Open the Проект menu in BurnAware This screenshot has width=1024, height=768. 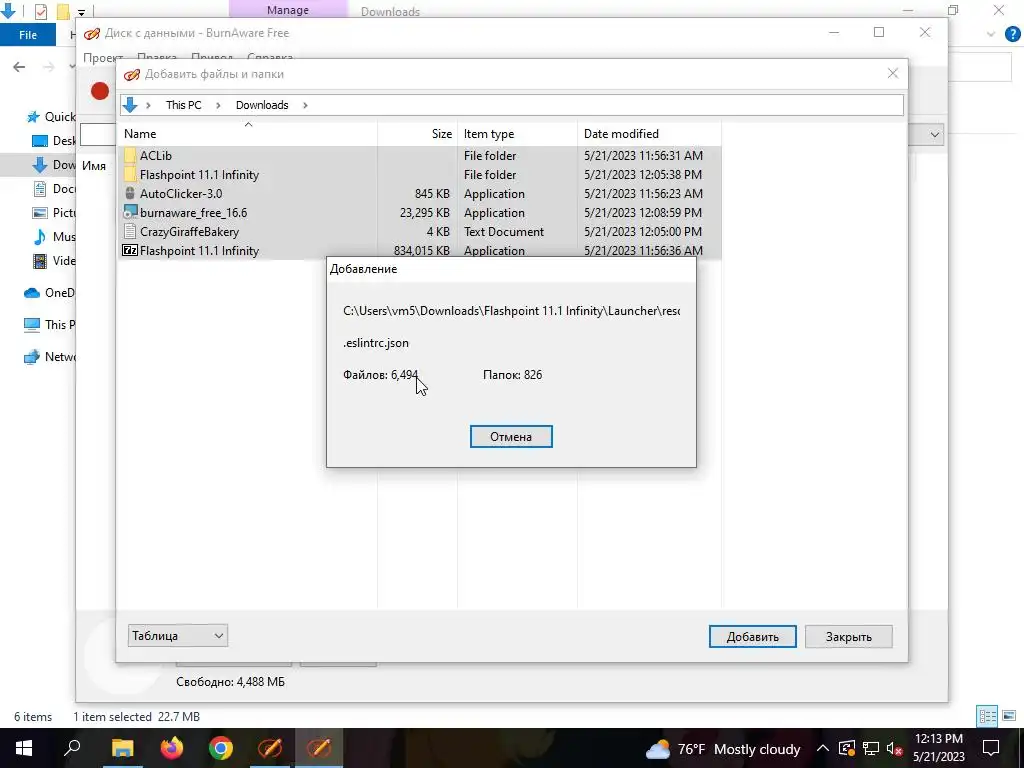click(103, 57)
